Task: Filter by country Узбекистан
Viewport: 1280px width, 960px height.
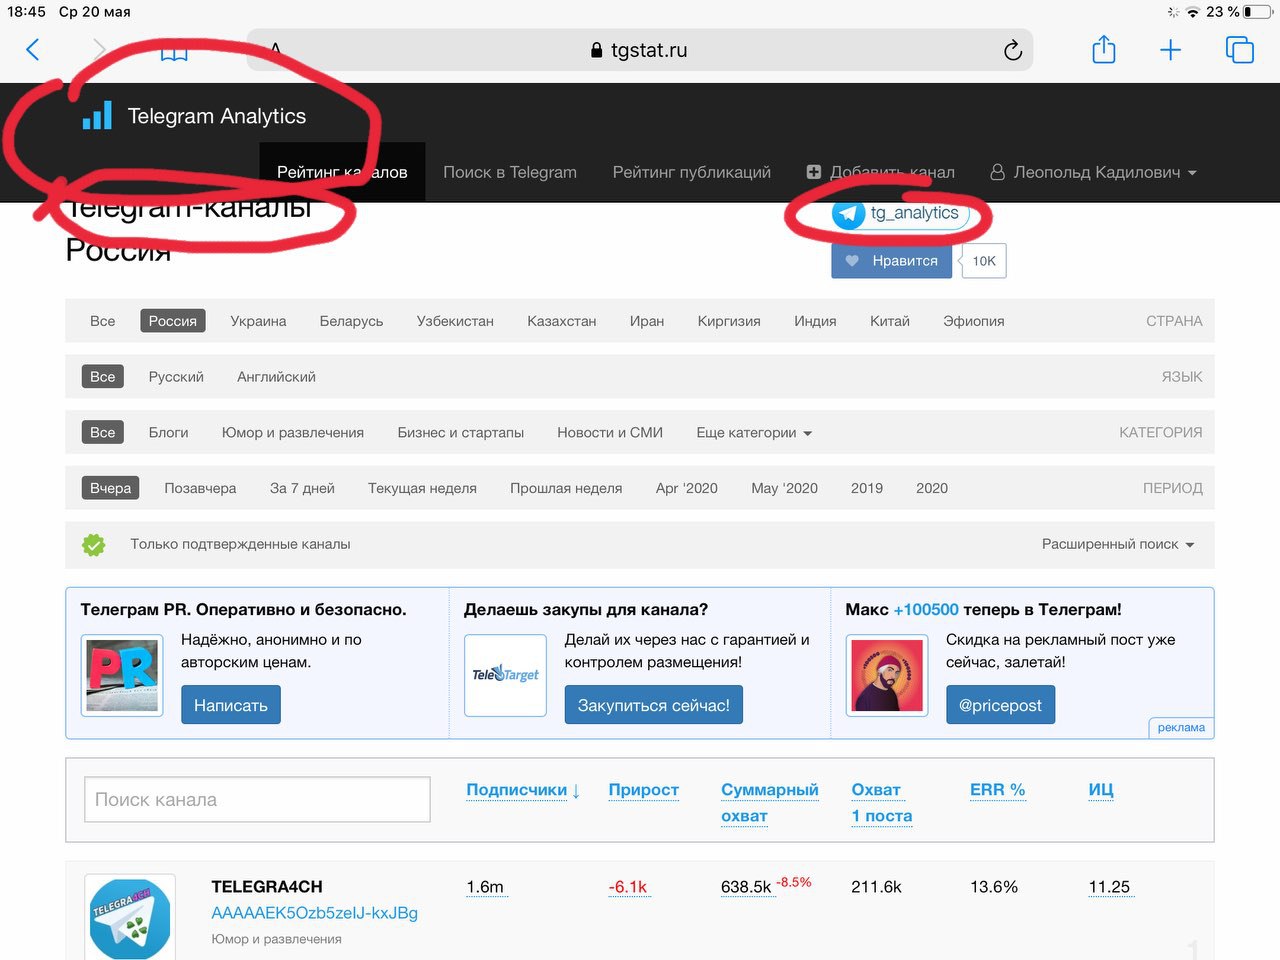Action: [x=455, y=321]
